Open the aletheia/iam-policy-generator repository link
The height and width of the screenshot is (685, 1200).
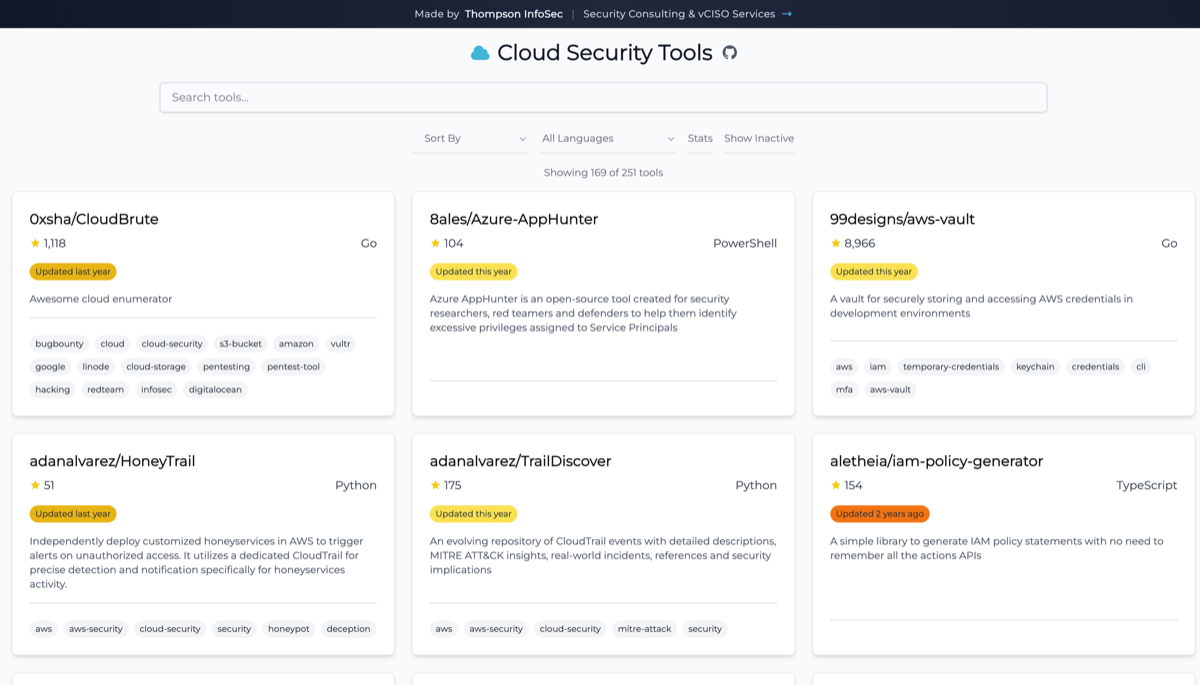pos(936,461)
